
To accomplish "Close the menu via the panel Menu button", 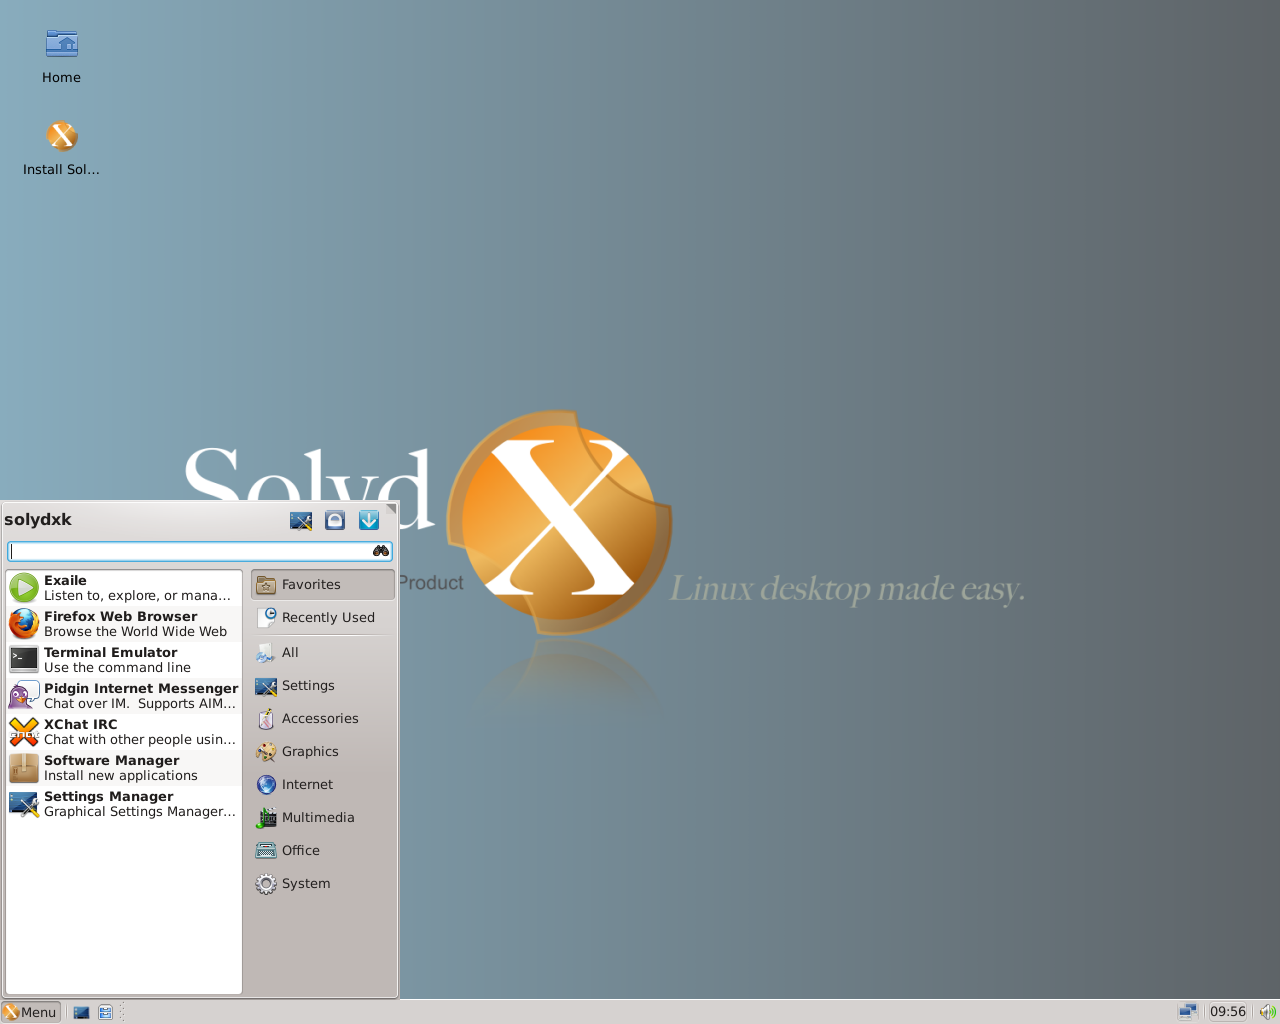I will coord(31,1012).
